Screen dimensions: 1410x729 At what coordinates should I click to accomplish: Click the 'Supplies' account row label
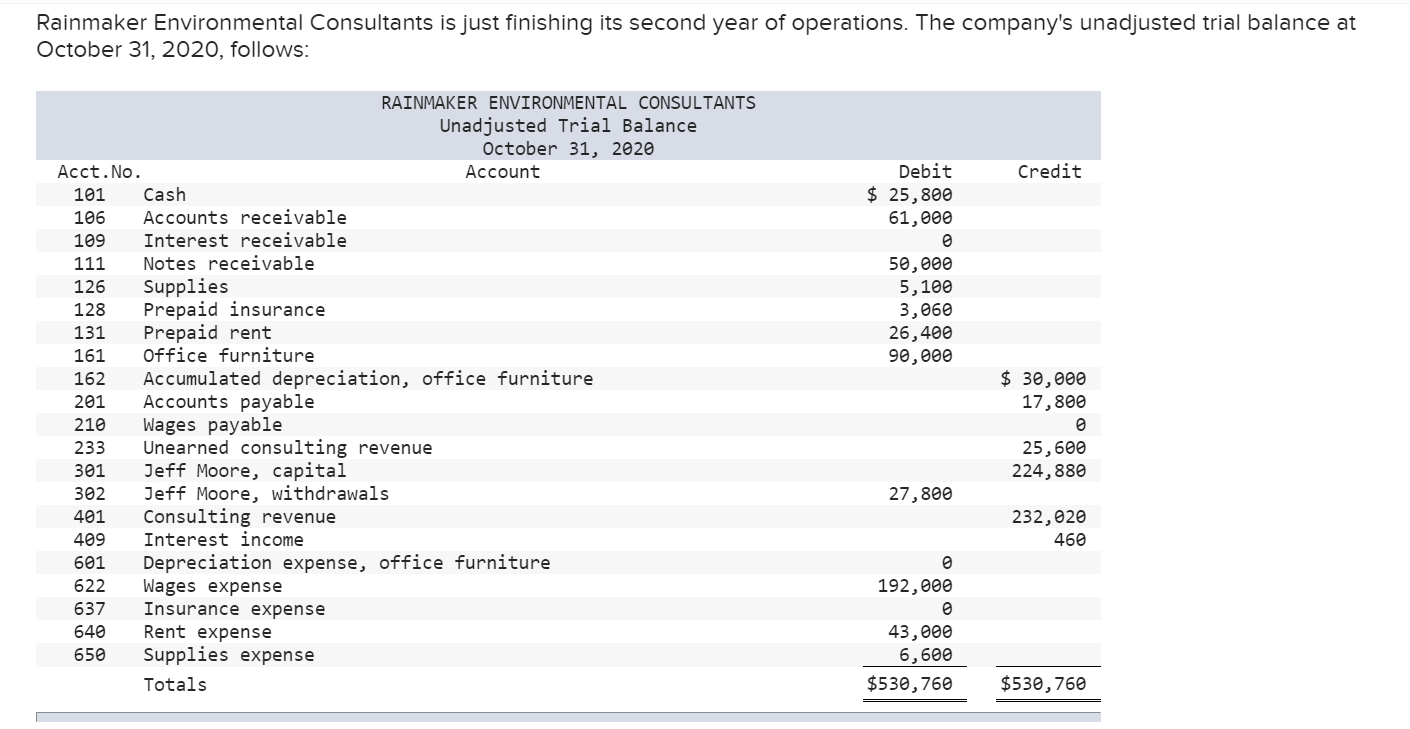tap(186, 286)
